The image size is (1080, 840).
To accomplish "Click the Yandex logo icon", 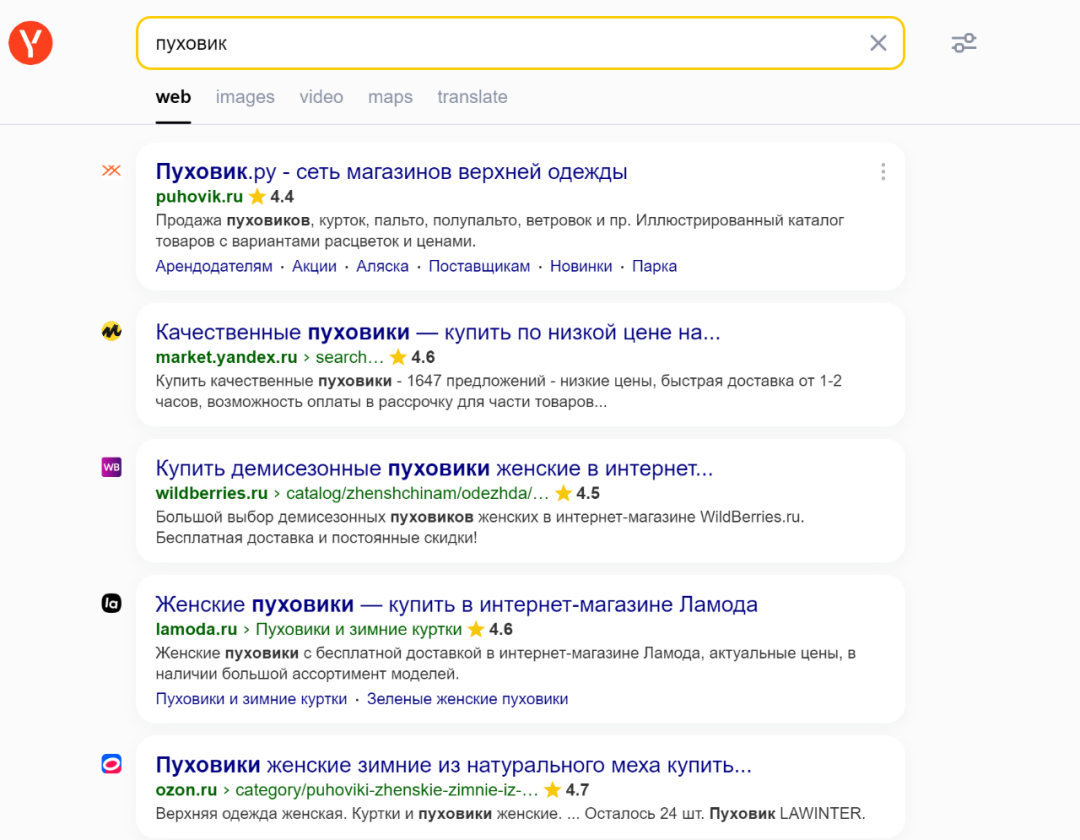I will pyautogui.click(x=31, y=43).
